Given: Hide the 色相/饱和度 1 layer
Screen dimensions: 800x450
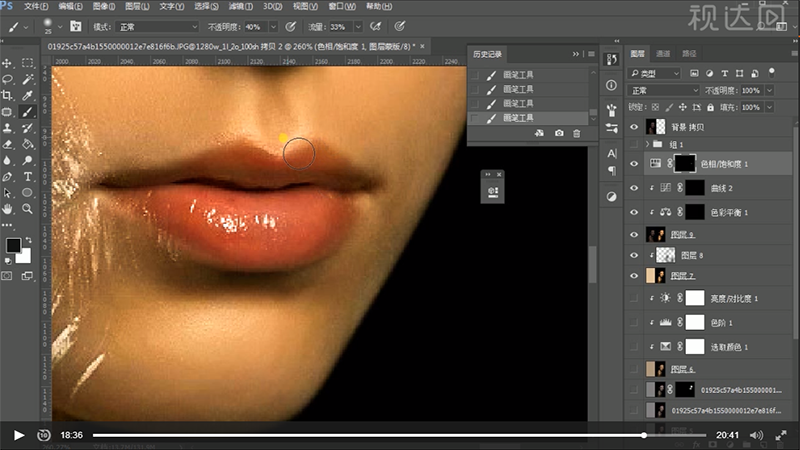Looking at the screenshot, I should pyautogui.click(x=634, y=164).
